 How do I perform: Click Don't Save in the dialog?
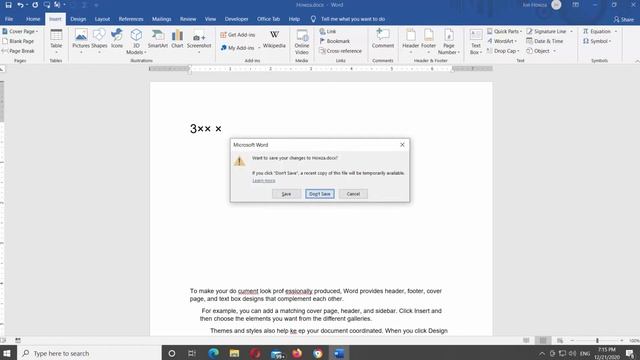[320, 194]
